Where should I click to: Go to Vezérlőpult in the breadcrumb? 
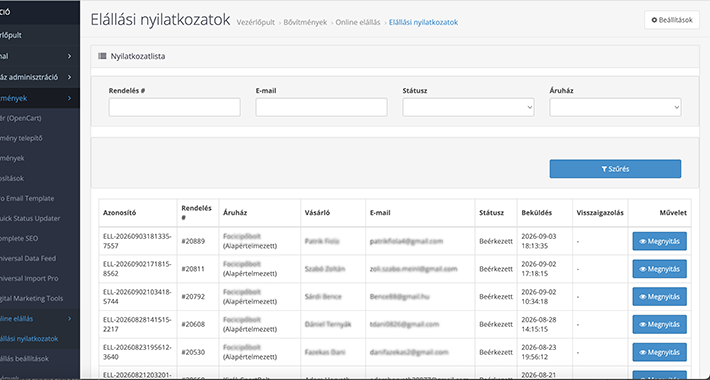tap(255, 22)
